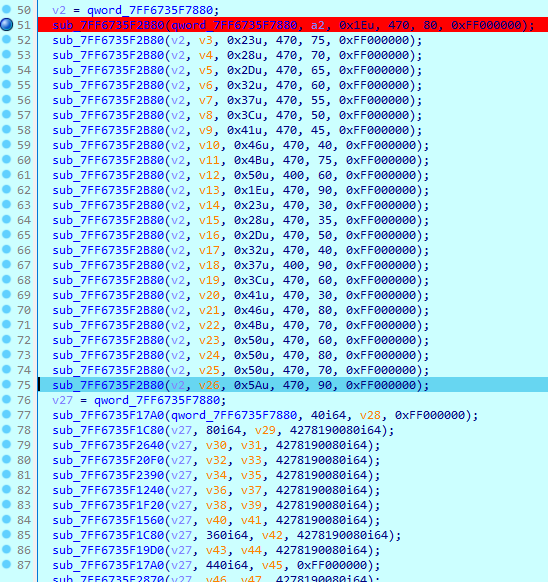Click constant 0x2Du on line 54

244,70
